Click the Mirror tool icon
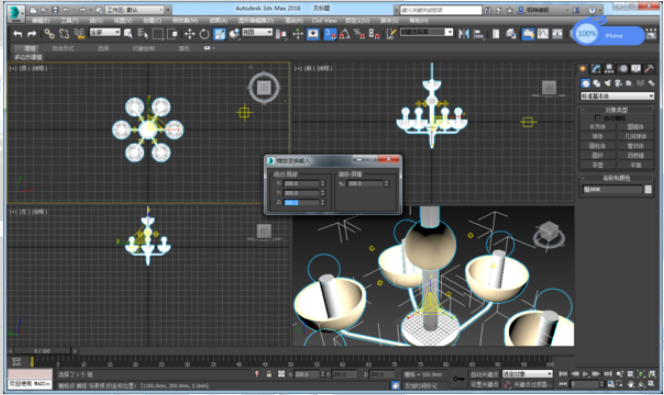Image resolution: width=664 pixels, height=395 pixels. [463, 34]
